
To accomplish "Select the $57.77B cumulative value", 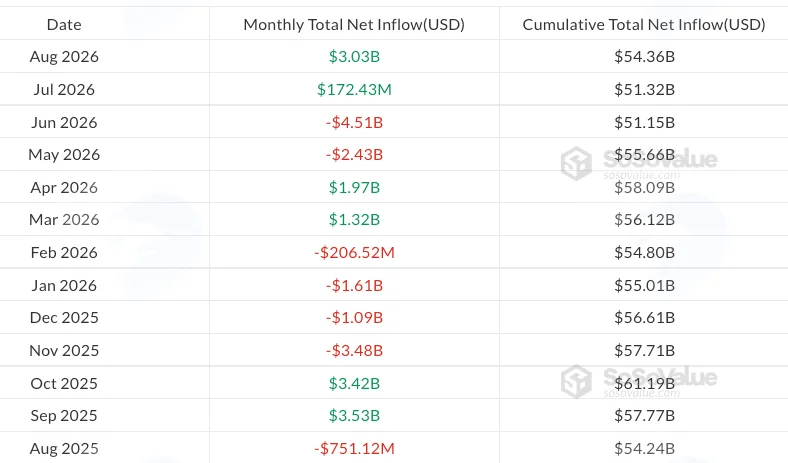I will pos(644,416).
